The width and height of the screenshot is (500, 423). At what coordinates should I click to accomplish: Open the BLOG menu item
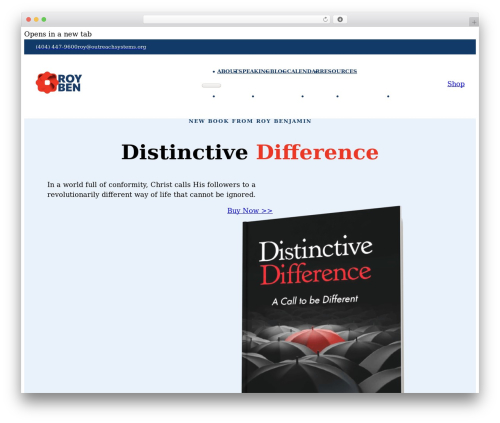coord(278,71)
